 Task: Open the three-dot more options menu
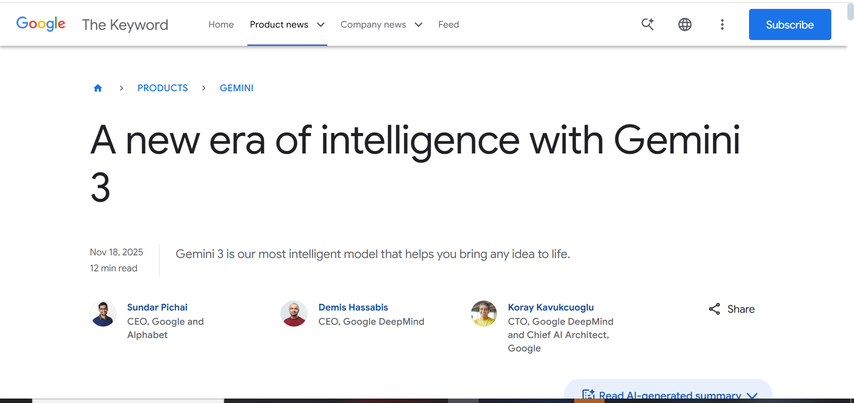coord(722,24)
